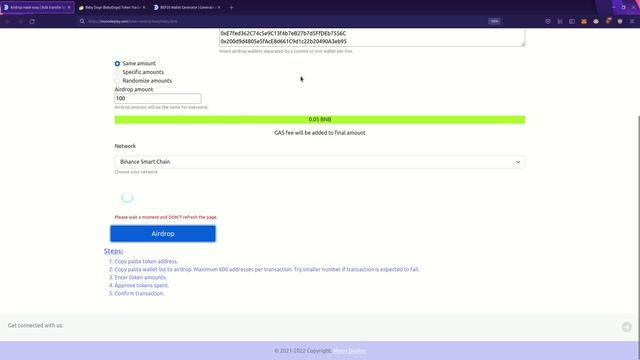Save page to Pocket icon
This screenshot has width=640, height=360.
click(x=548, y=21)
